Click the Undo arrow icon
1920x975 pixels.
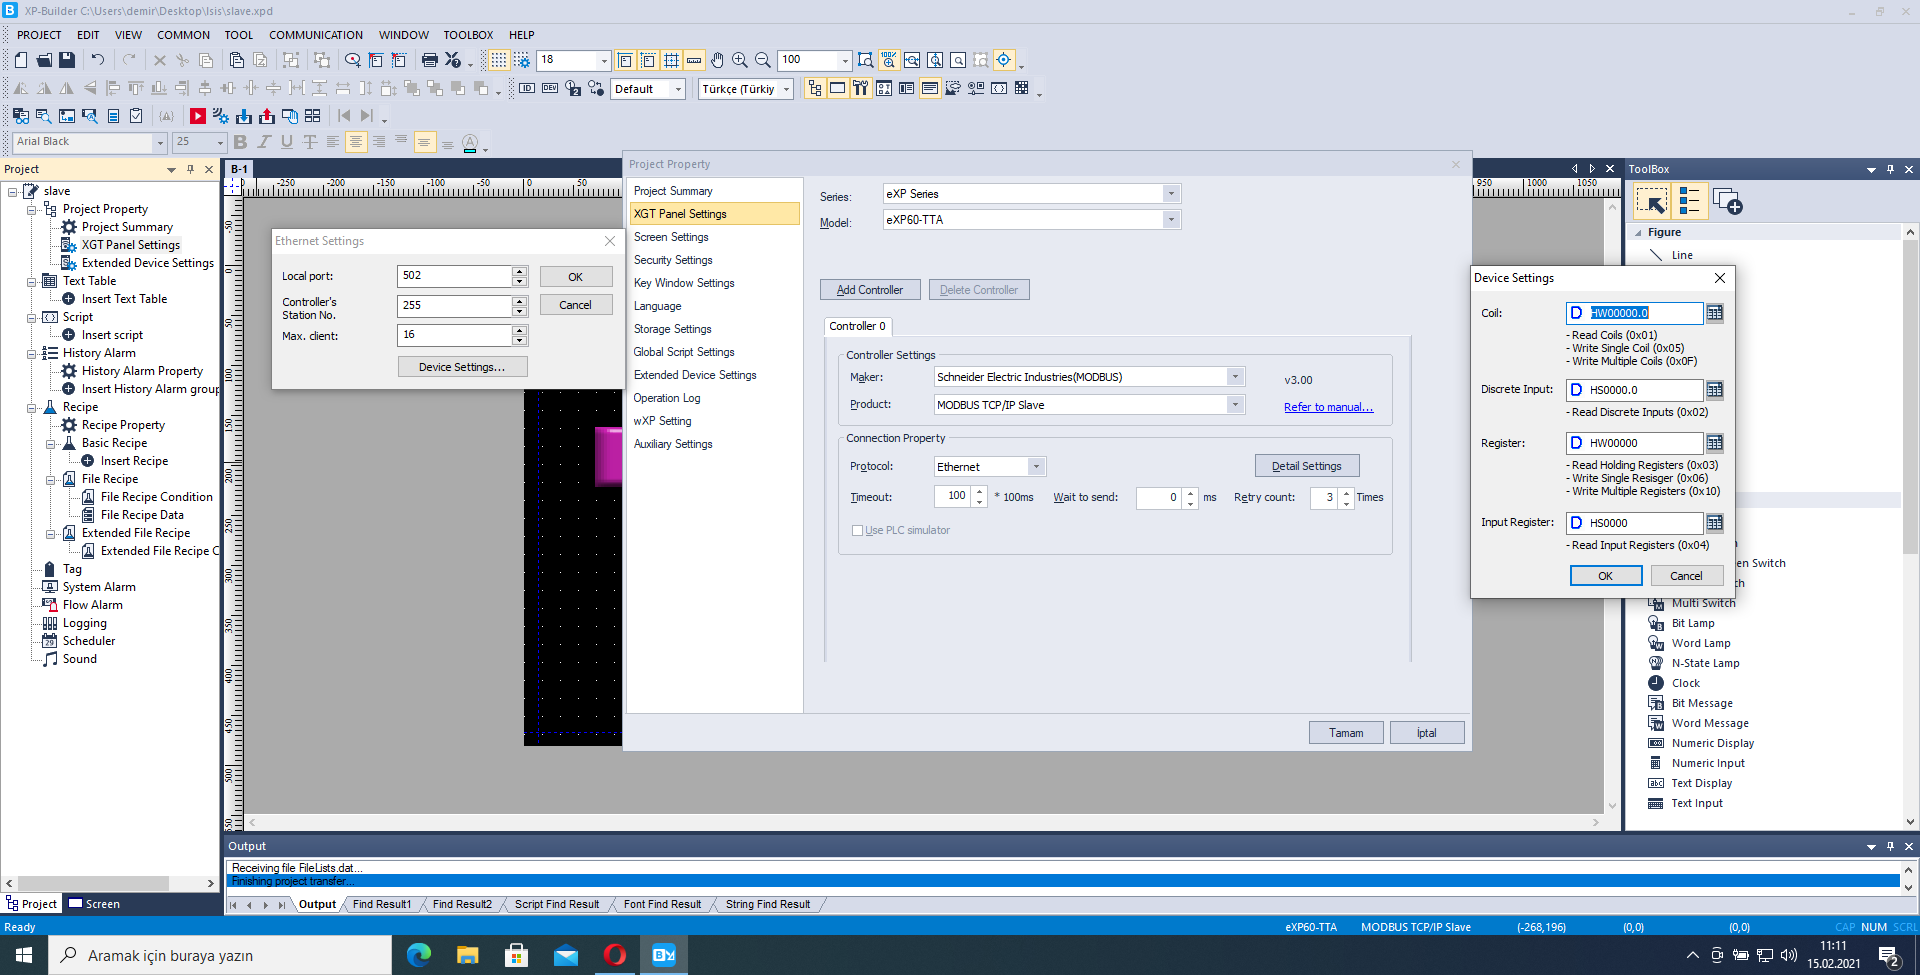98,61
